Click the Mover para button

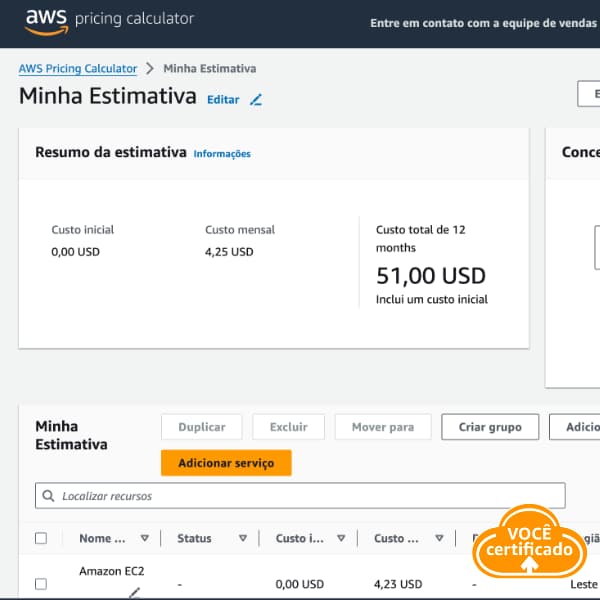pyautogui.click(x=383, y=427)
